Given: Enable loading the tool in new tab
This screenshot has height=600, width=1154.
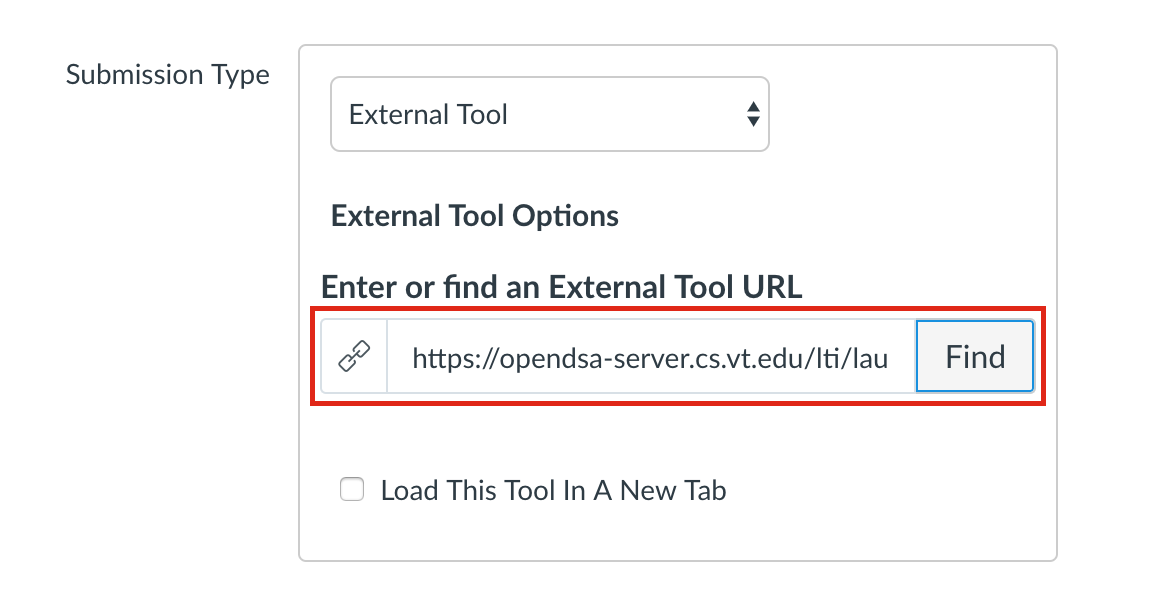Looking at the screenshot, I should (352, 490).
